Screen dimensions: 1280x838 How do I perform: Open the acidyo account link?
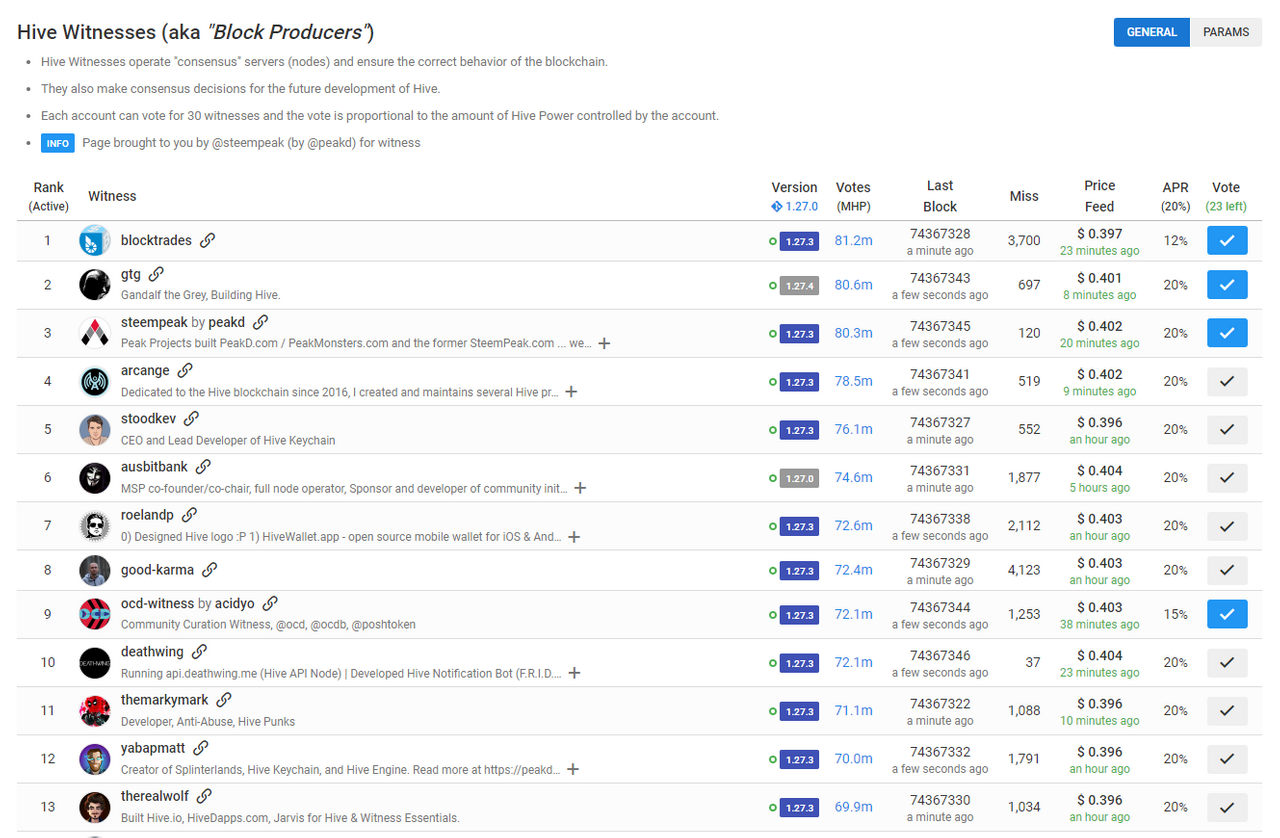click(x=235, y=604)
